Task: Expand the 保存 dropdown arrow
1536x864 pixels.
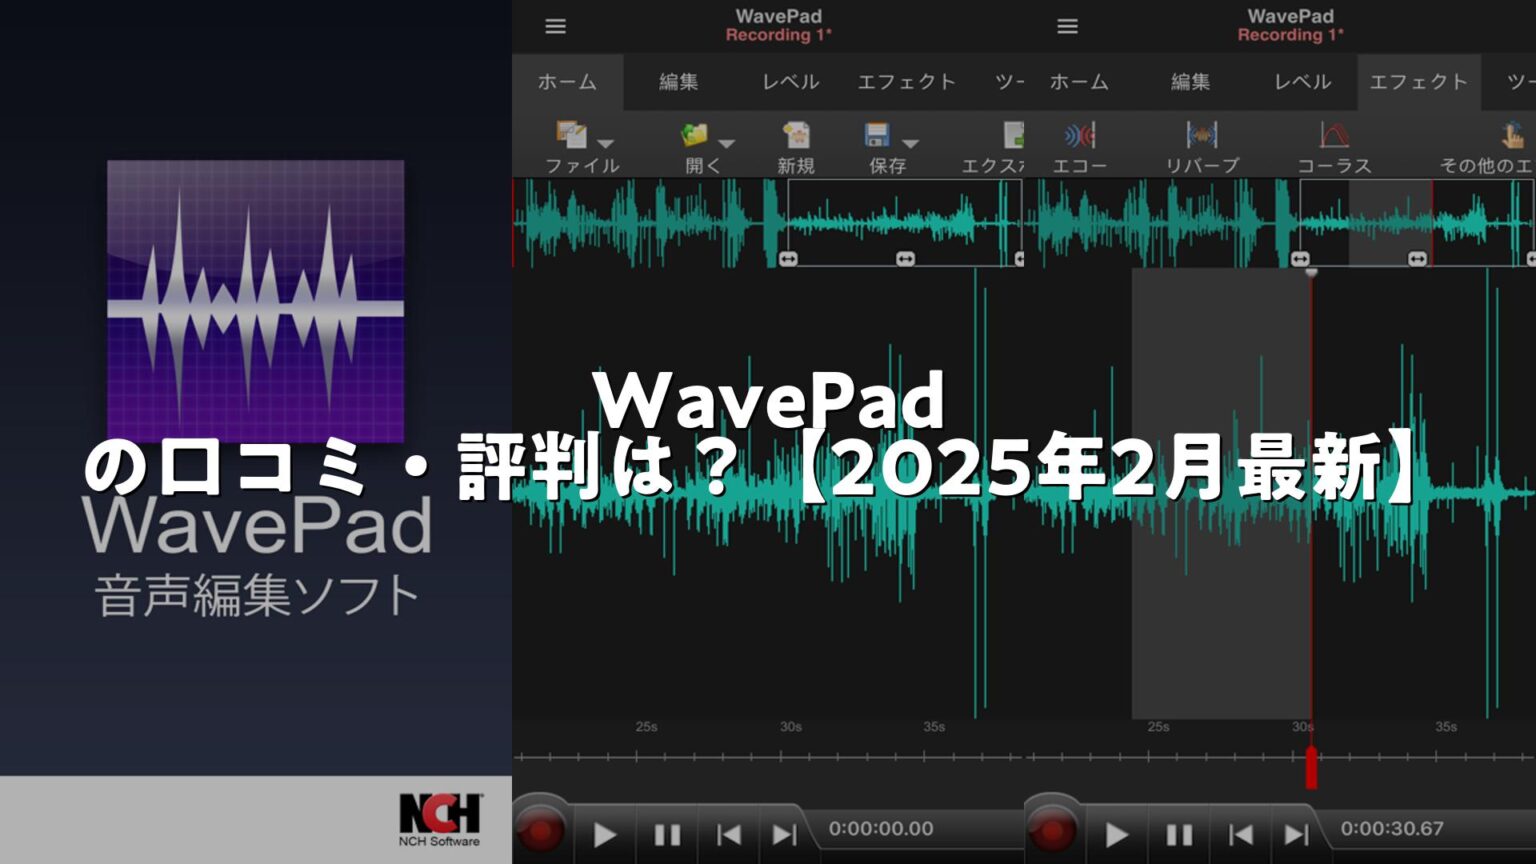Action: (x=910, y=145)
